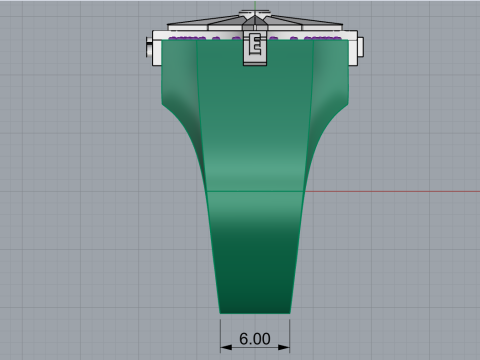The image size is (480, 360).
Task: Select the purple gemstone row on the left
Action: 187,38
